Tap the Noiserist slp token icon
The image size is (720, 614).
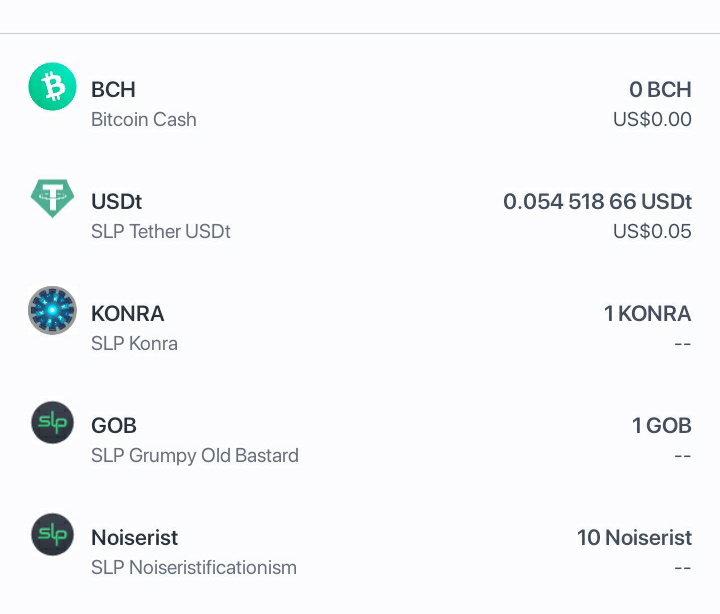click(52, 535)
